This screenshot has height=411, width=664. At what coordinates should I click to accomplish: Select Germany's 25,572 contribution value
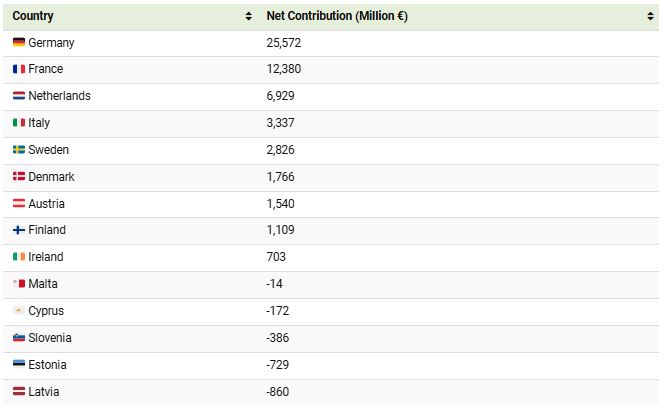point(284,43)
